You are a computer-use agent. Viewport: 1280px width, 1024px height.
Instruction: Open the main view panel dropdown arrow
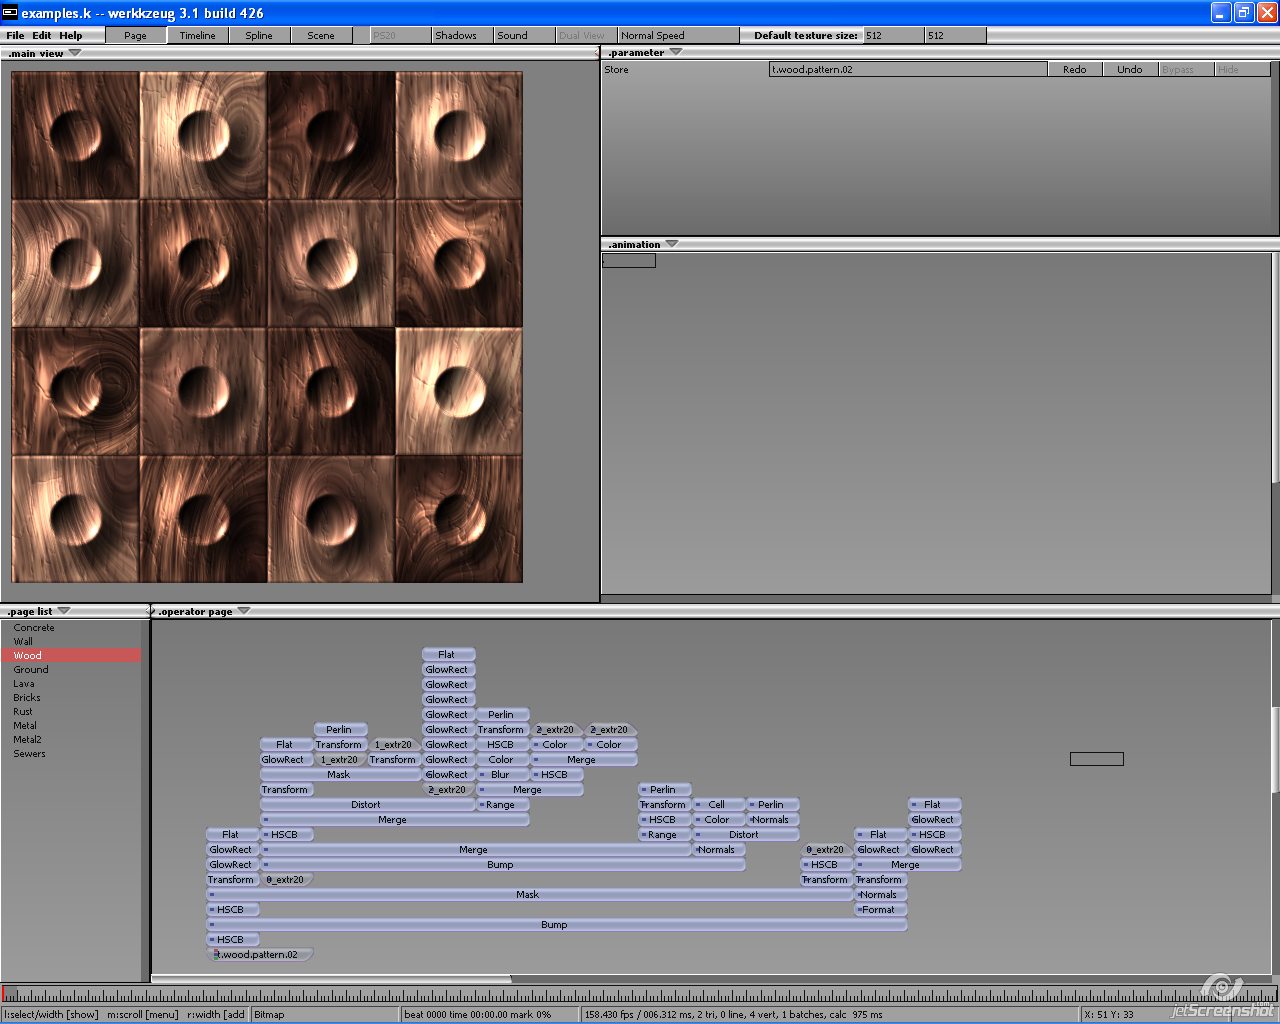pyautogui.click(x=75, y=53)
